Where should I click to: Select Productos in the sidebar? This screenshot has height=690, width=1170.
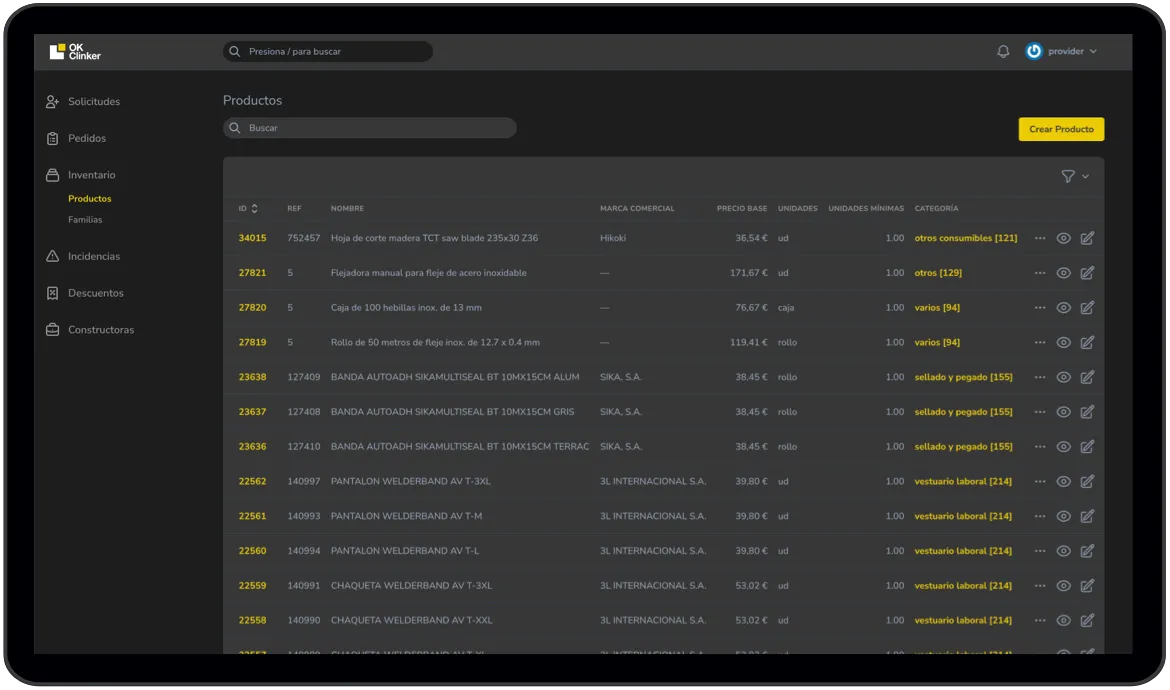click(90, 199)
